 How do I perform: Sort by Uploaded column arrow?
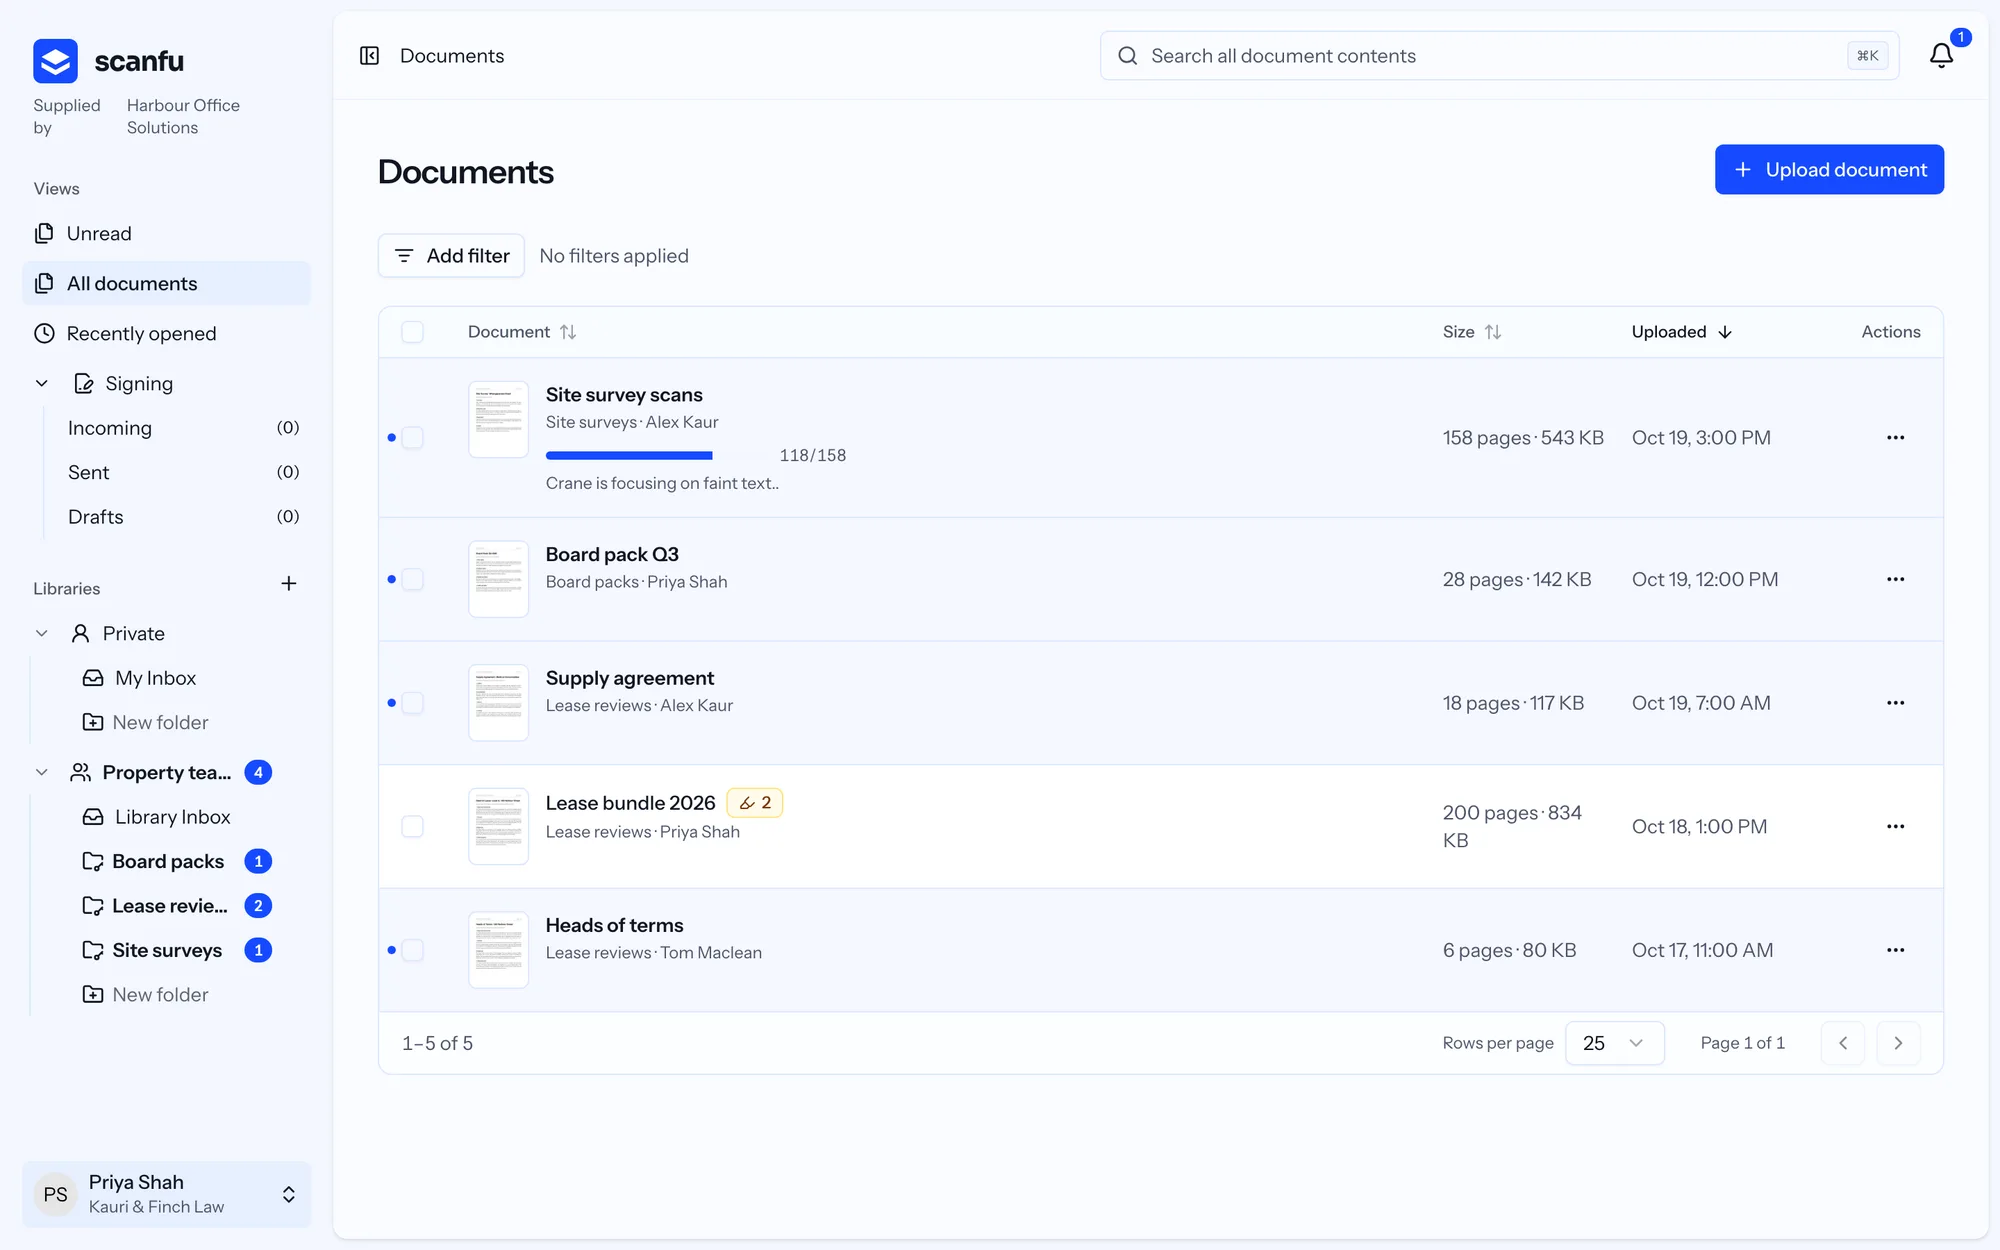point(1725,332)
